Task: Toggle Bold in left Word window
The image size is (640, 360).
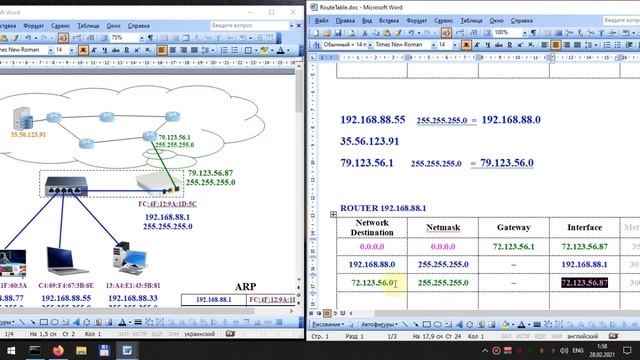Action: (83, 50)
